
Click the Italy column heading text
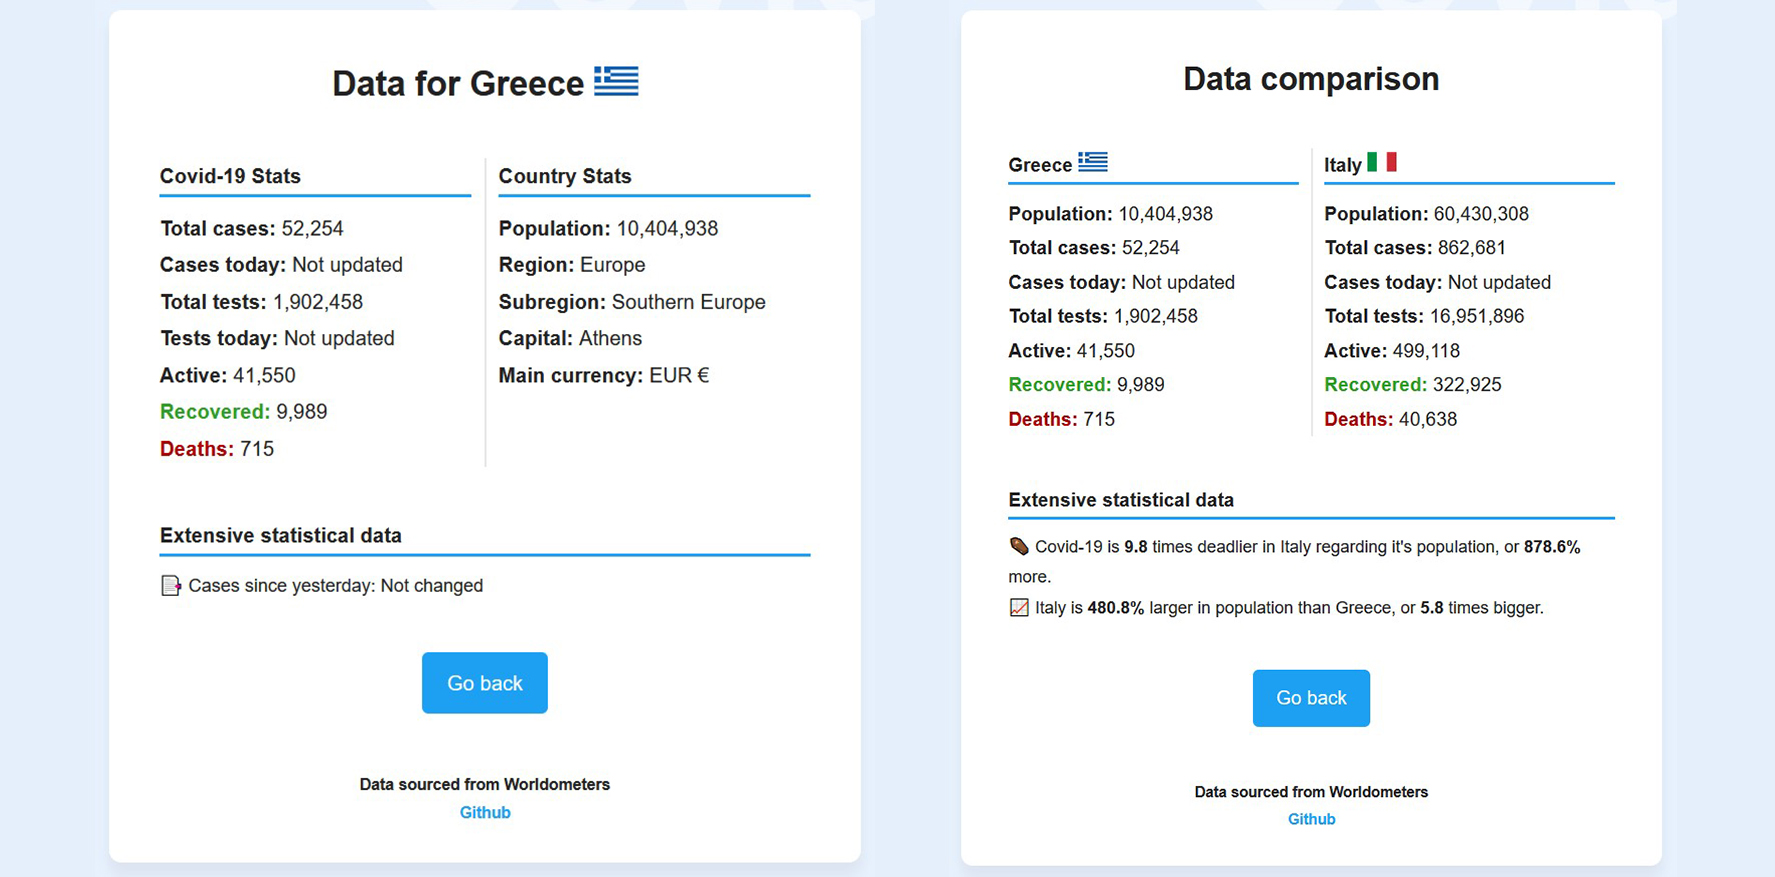tap(1343, 165)
